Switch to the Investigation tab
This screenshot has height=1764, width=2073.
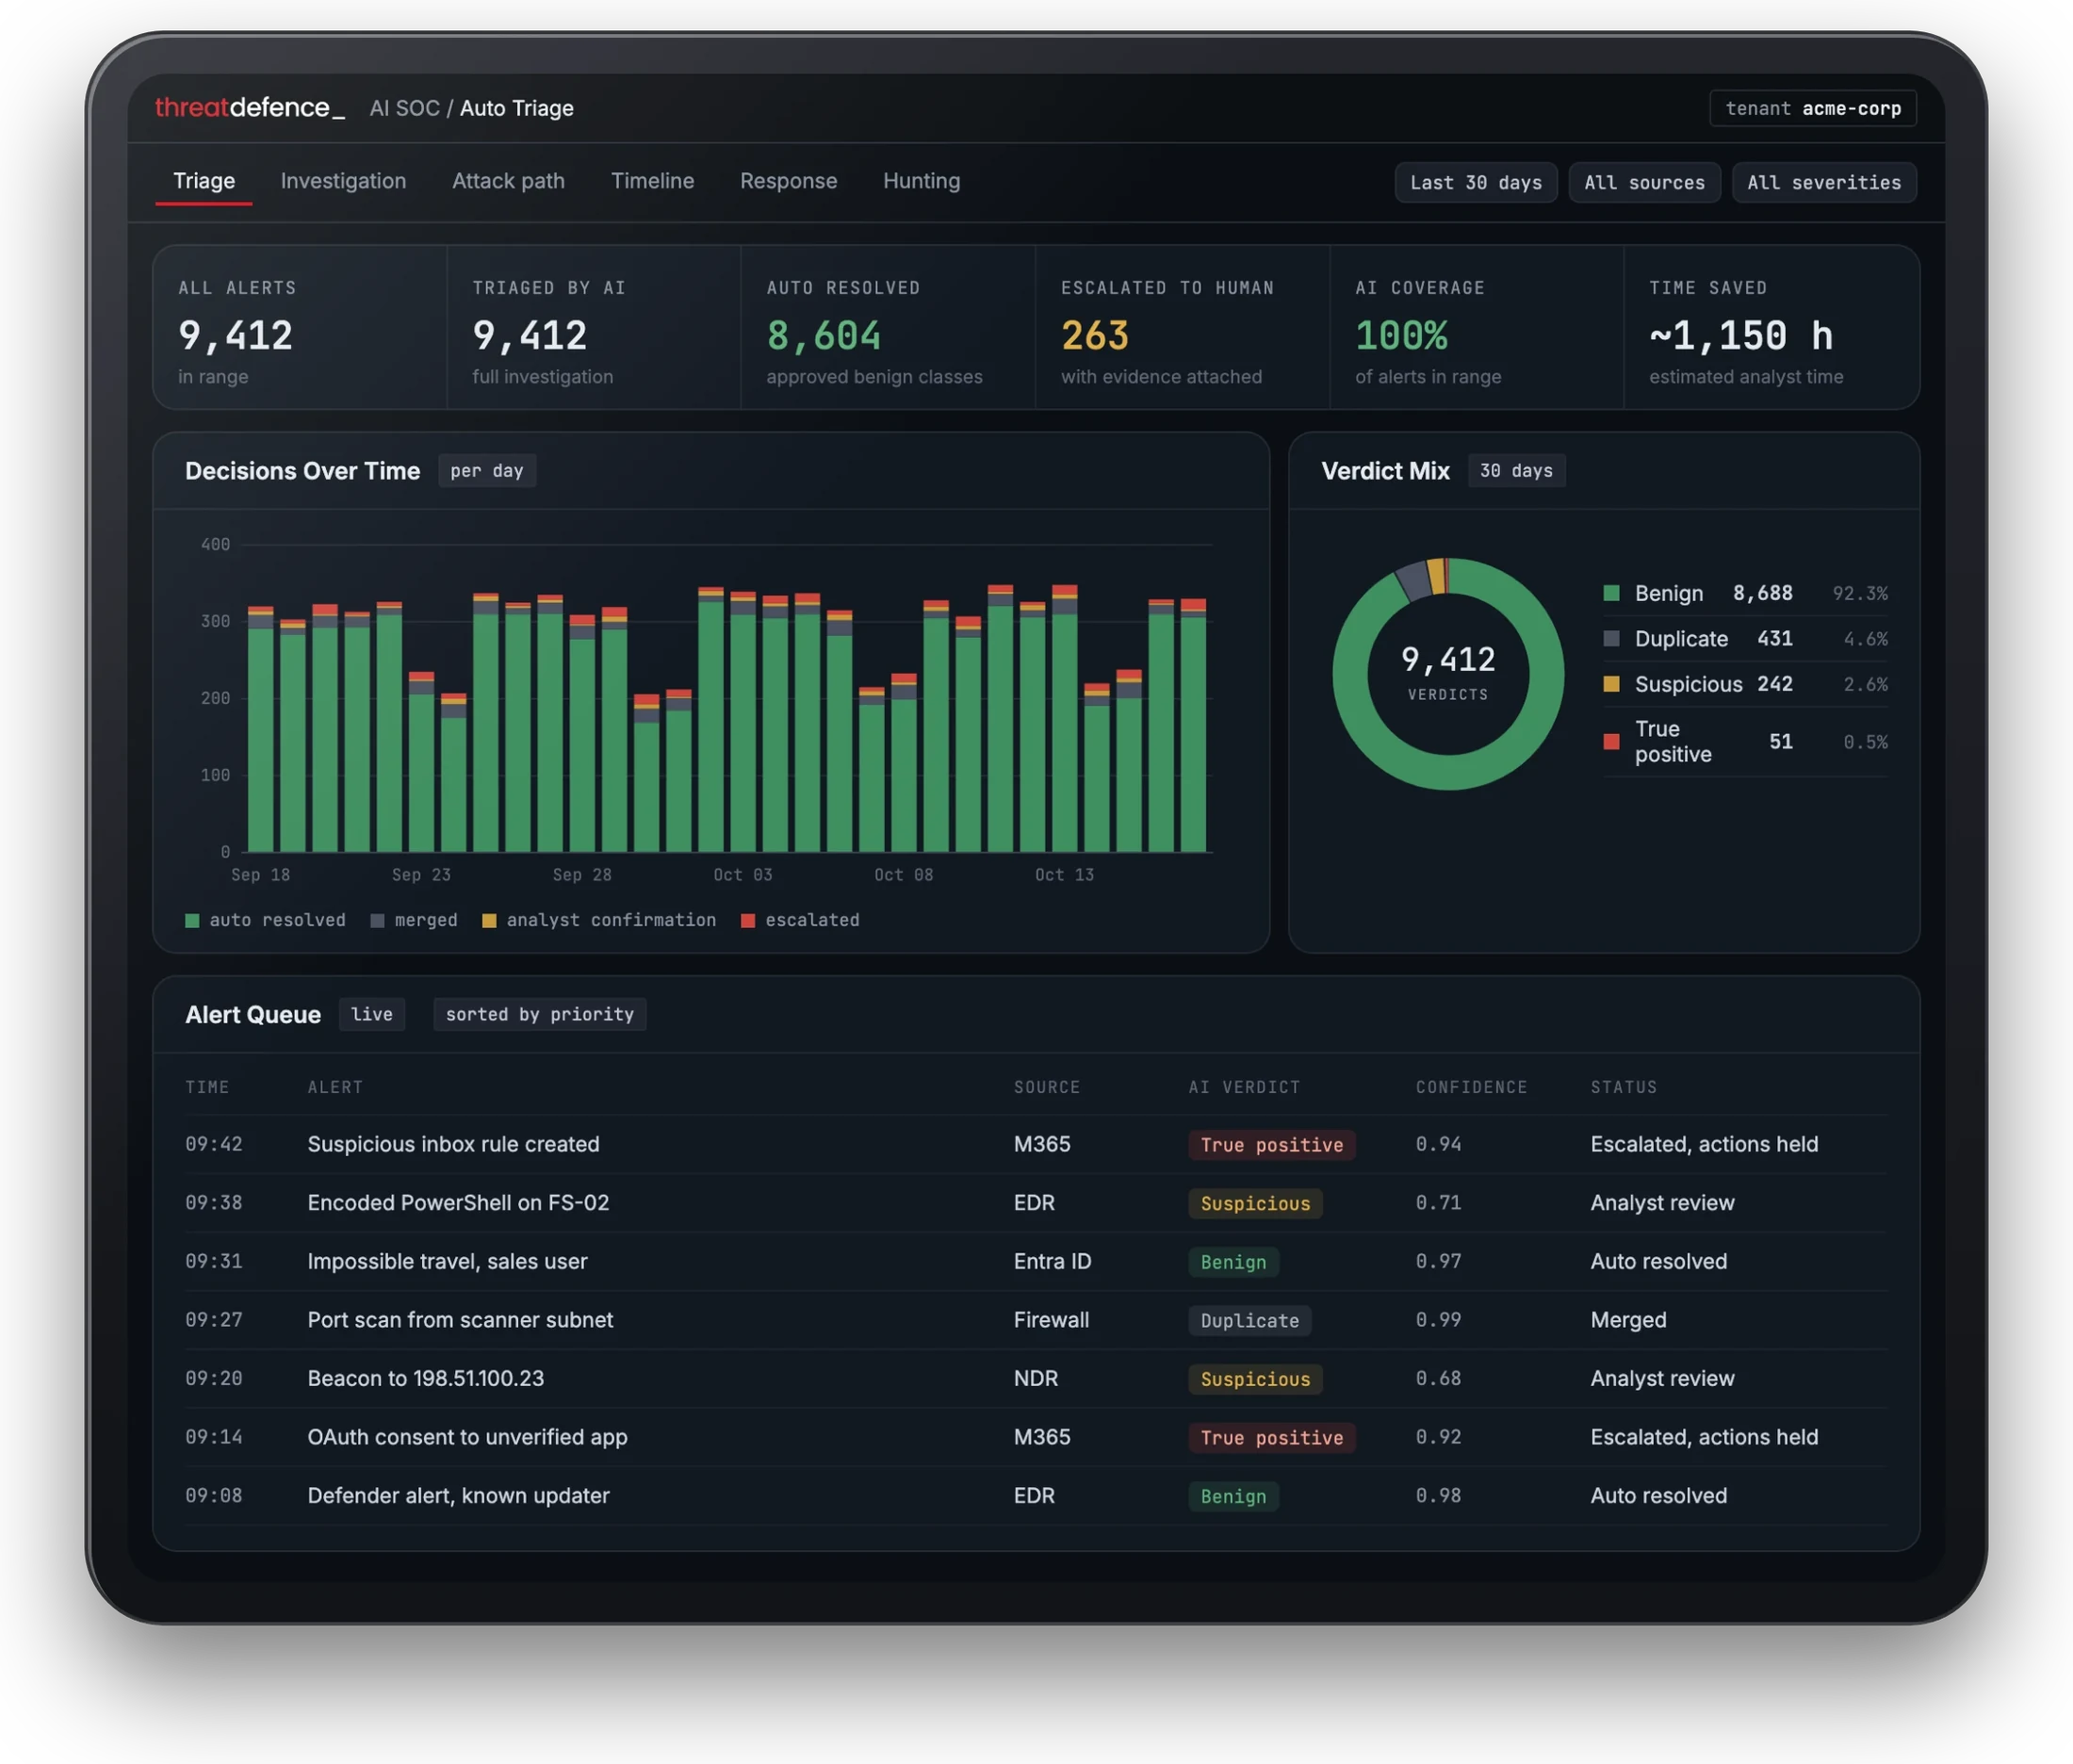tap(343, 181)
